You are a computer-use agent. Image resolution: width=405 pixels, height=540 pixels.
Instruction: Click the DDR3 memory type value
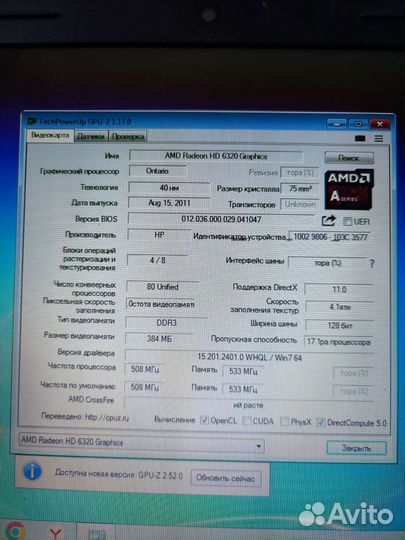pyautogui.click(x=166, y=323)
